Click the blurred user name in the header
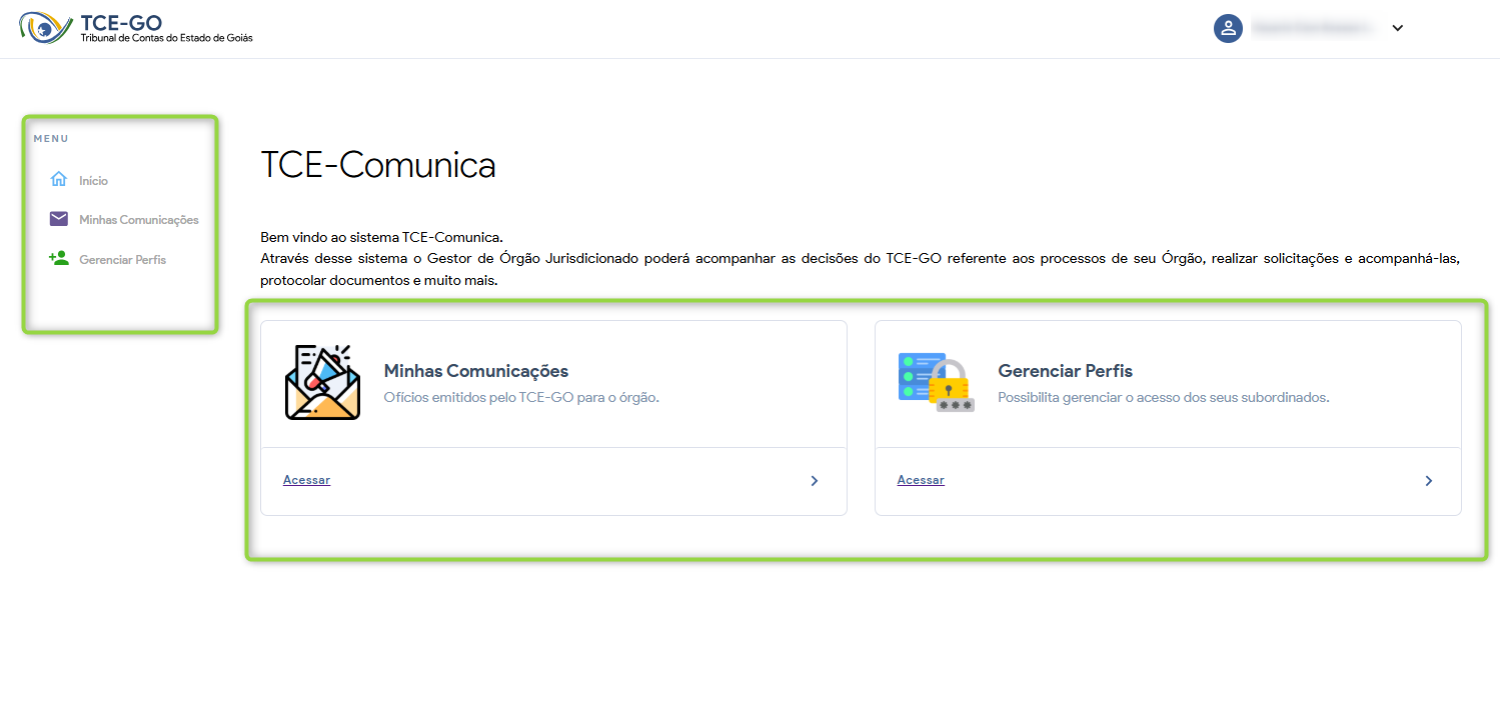The image size is (1500, 713). point(1314,28)
